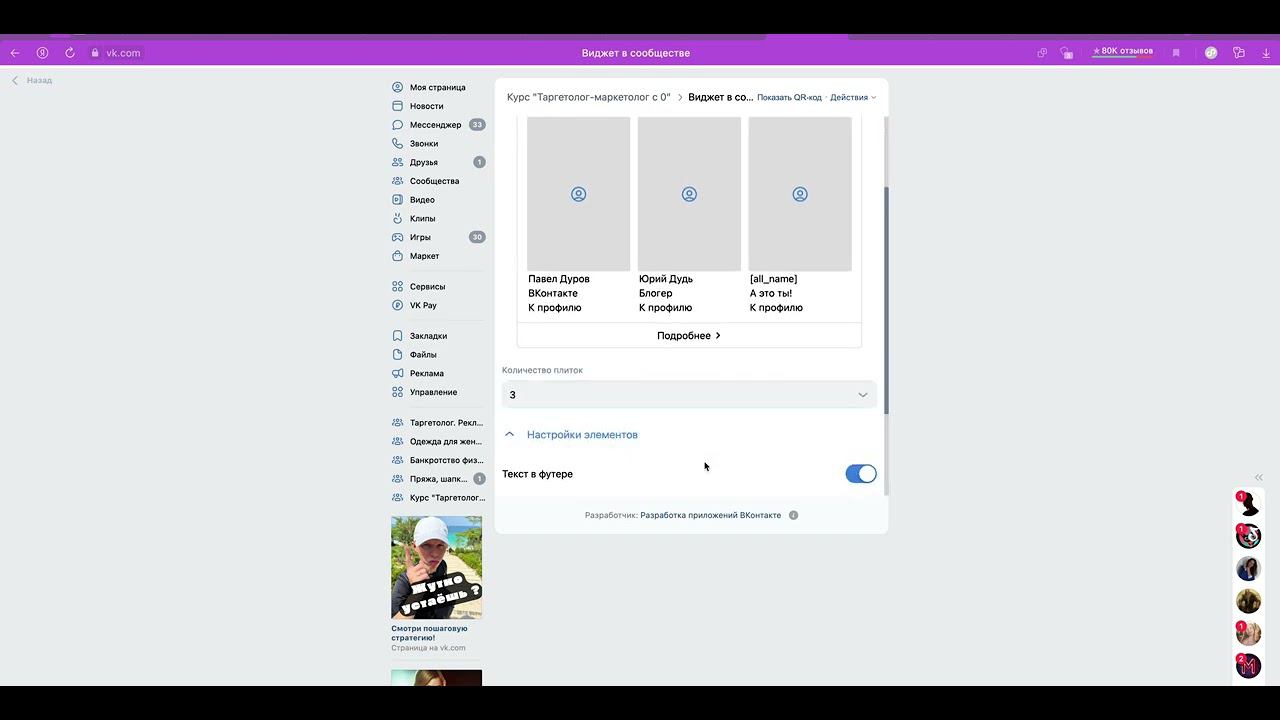Click the Игры gamepad icon
The height and width of the screenshot is (720, 1280).
pyautogui.click(x=398, y=237)
